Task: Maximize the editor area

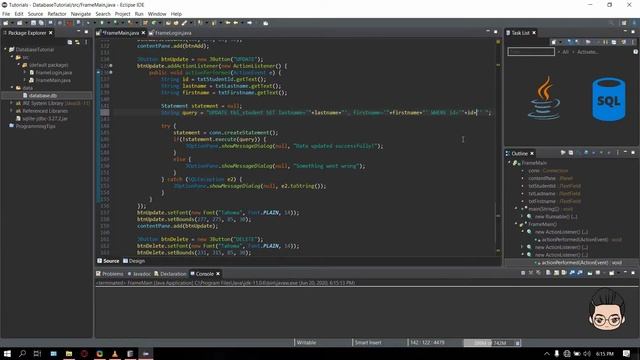Action: click(x=496, y=32)
